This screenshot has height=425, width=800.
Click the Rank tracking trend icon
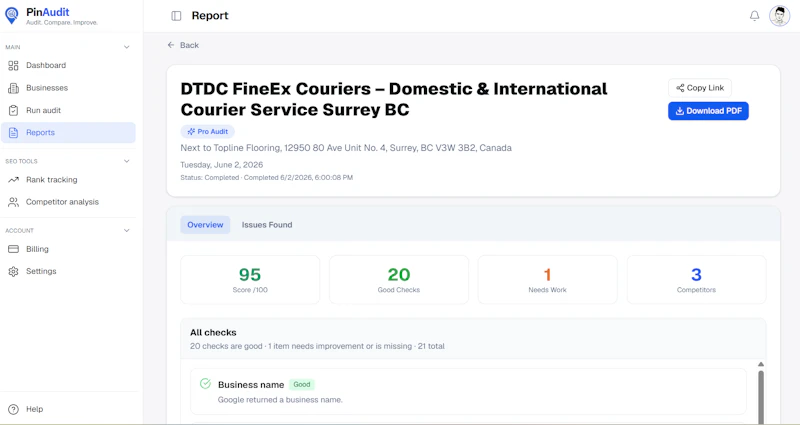pyautogui.click(x=13, y=180)
